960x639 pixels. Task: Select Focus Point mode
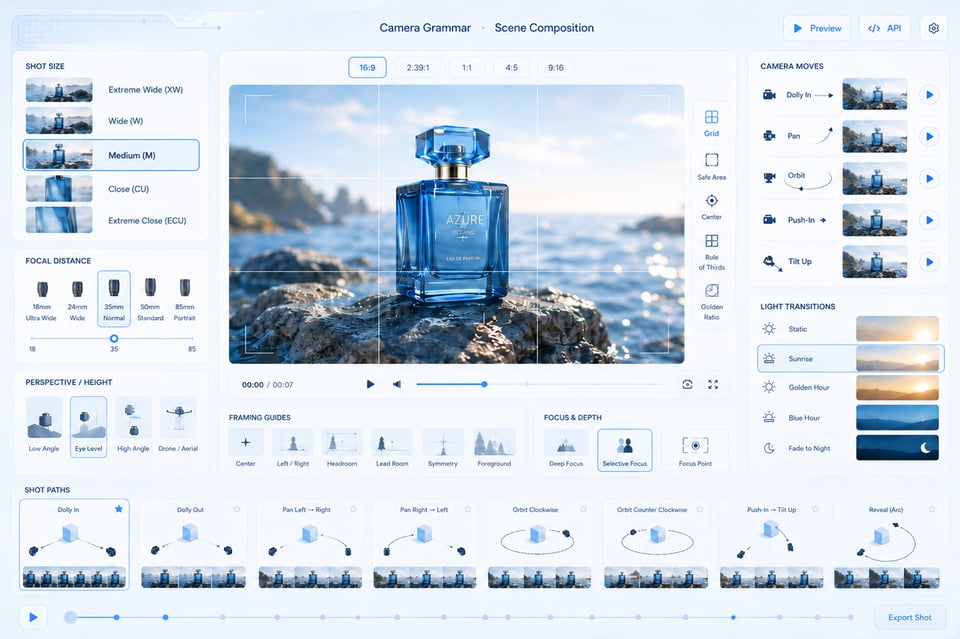(695, 449)
